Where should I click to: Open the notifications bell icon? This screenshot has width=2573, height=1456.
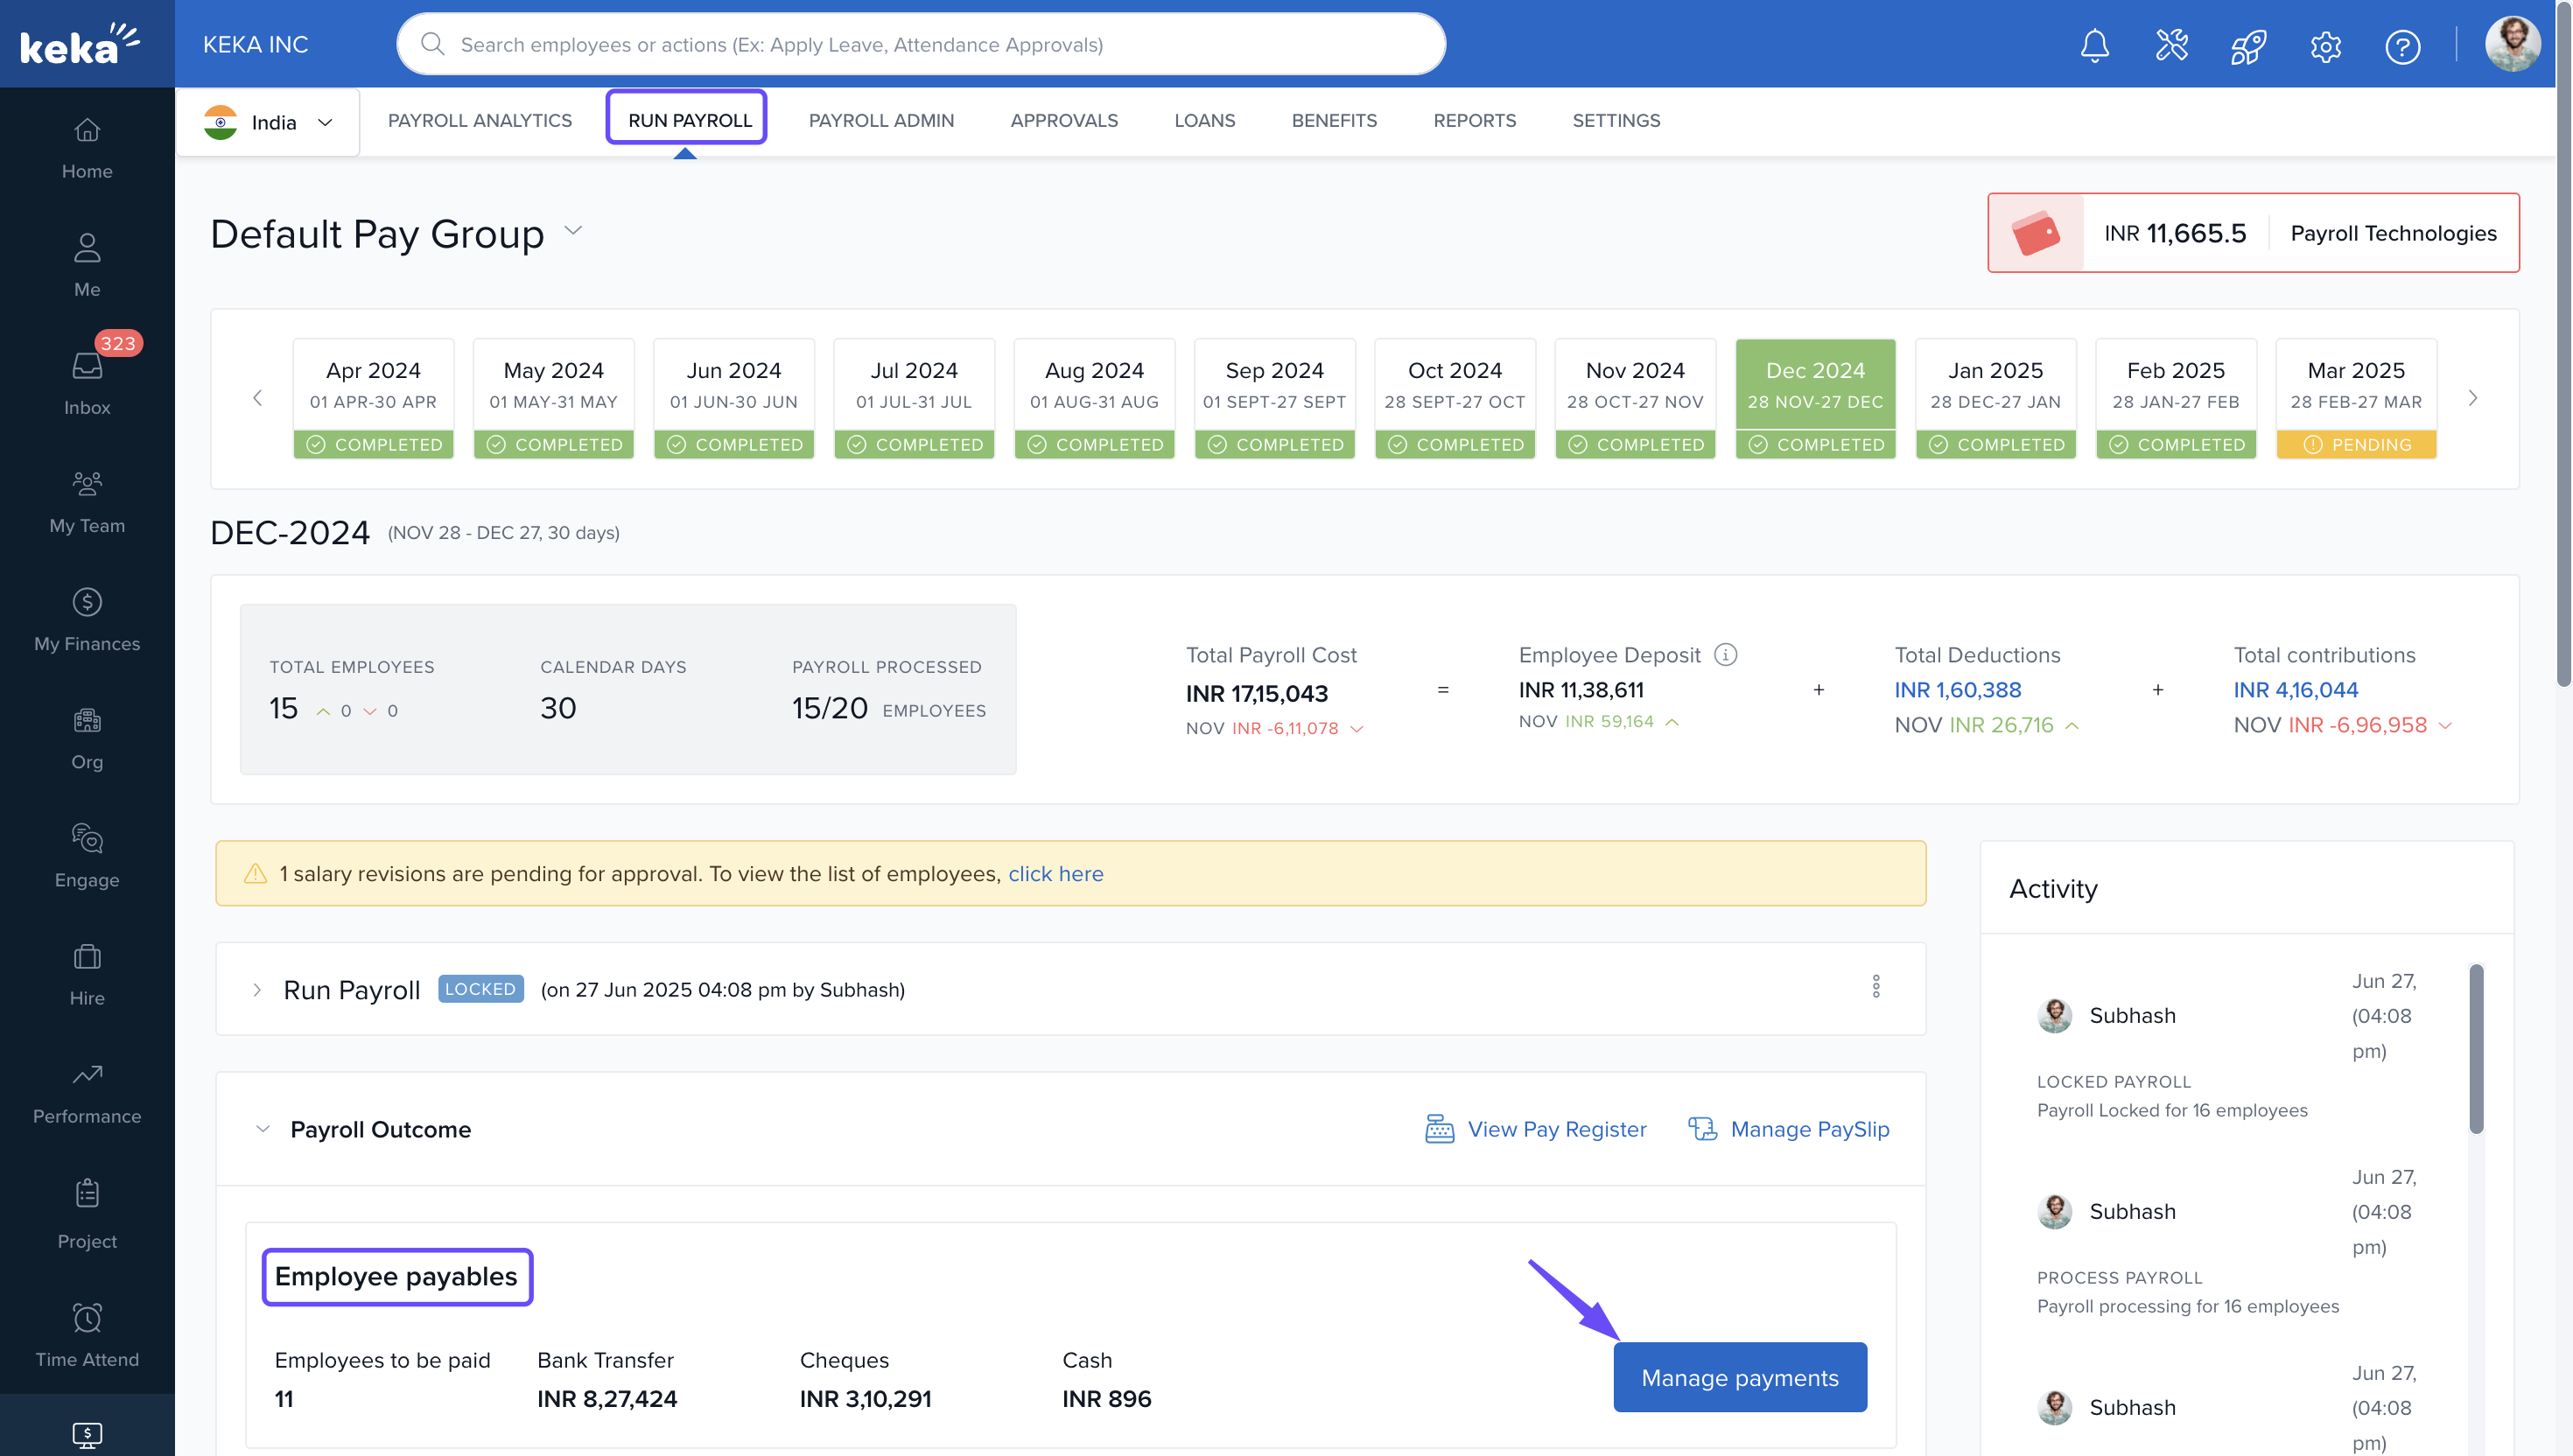(2093, 45)
